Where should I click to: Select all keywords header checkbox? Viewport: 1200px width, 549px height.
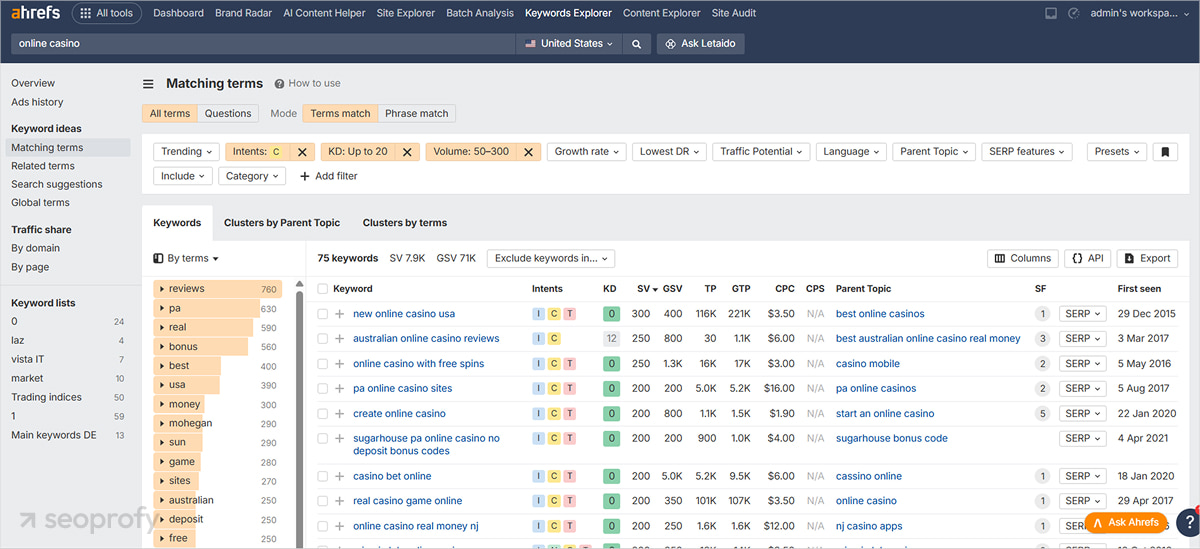click(322, 289)
